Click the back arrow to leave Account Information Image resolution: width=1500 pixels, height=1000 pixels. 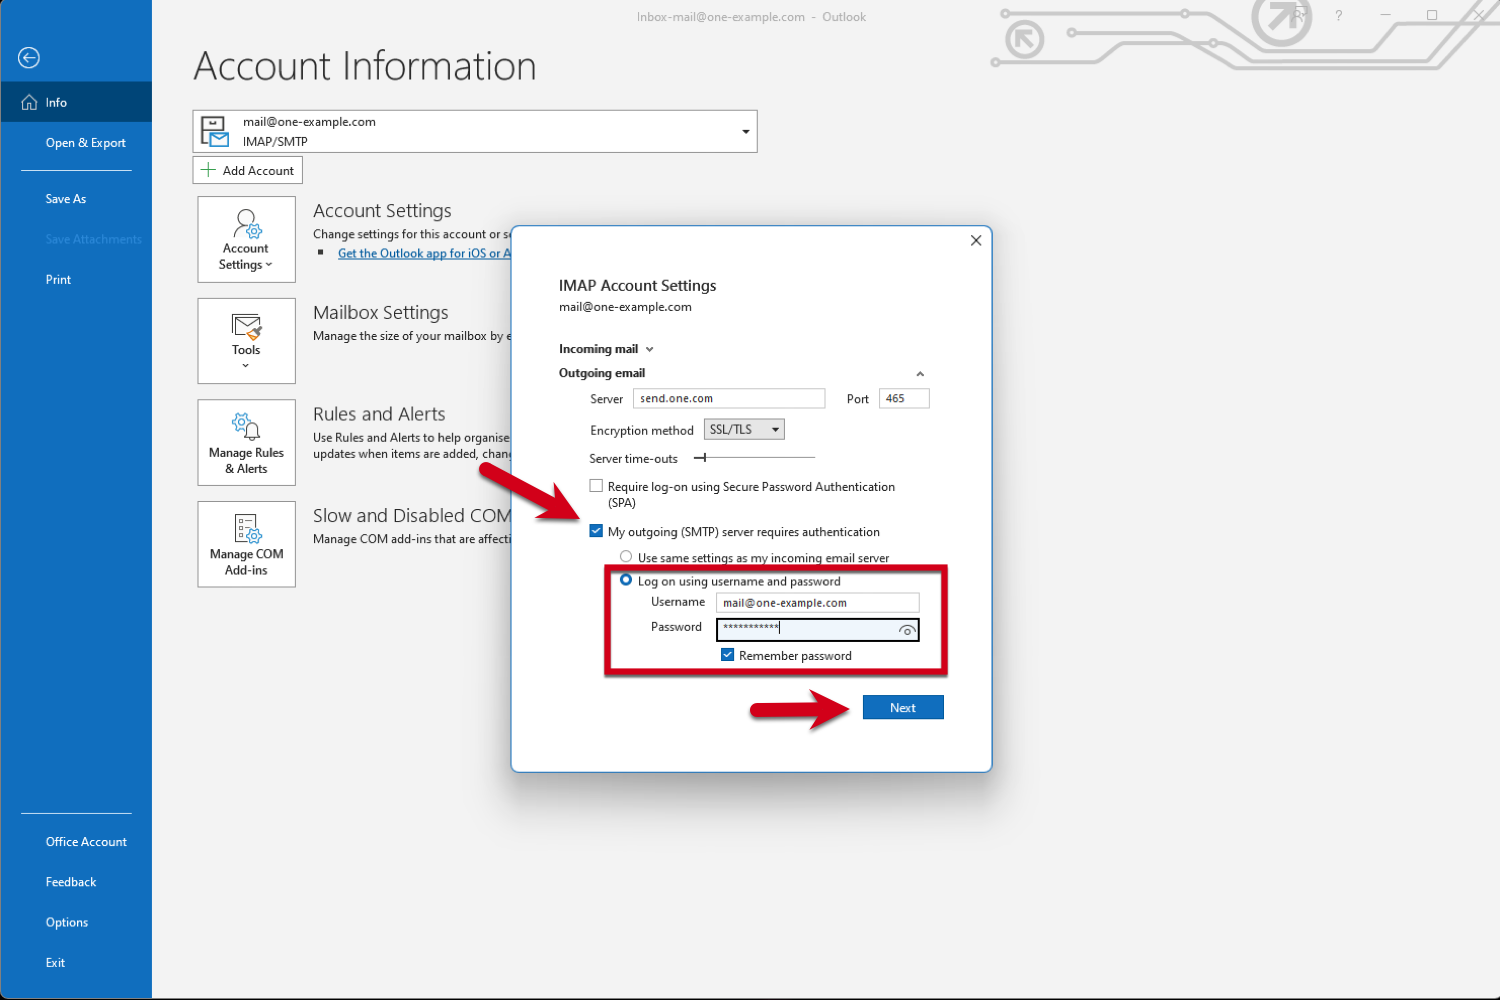[x=28, y=57]
